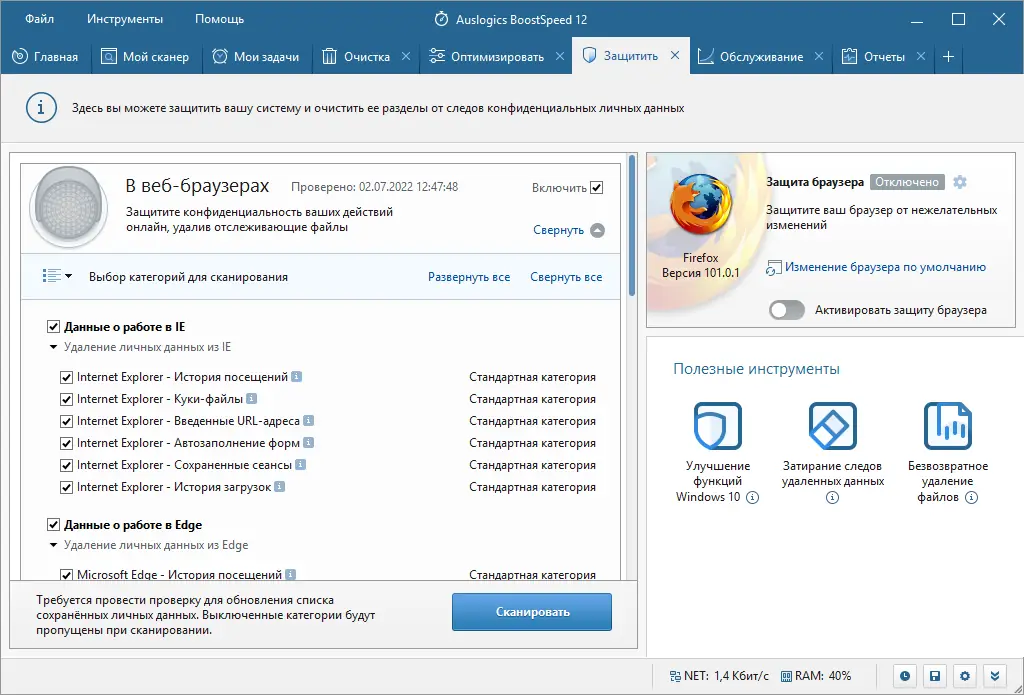
Task: Open settings gear in status bar
Action: (965, 676)
